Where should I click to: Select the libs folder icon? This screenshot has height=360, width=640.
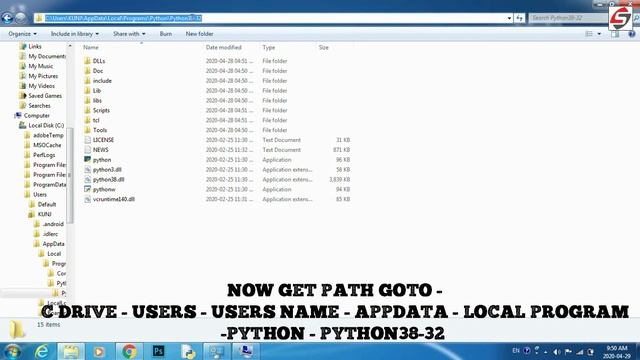[87, 100]
